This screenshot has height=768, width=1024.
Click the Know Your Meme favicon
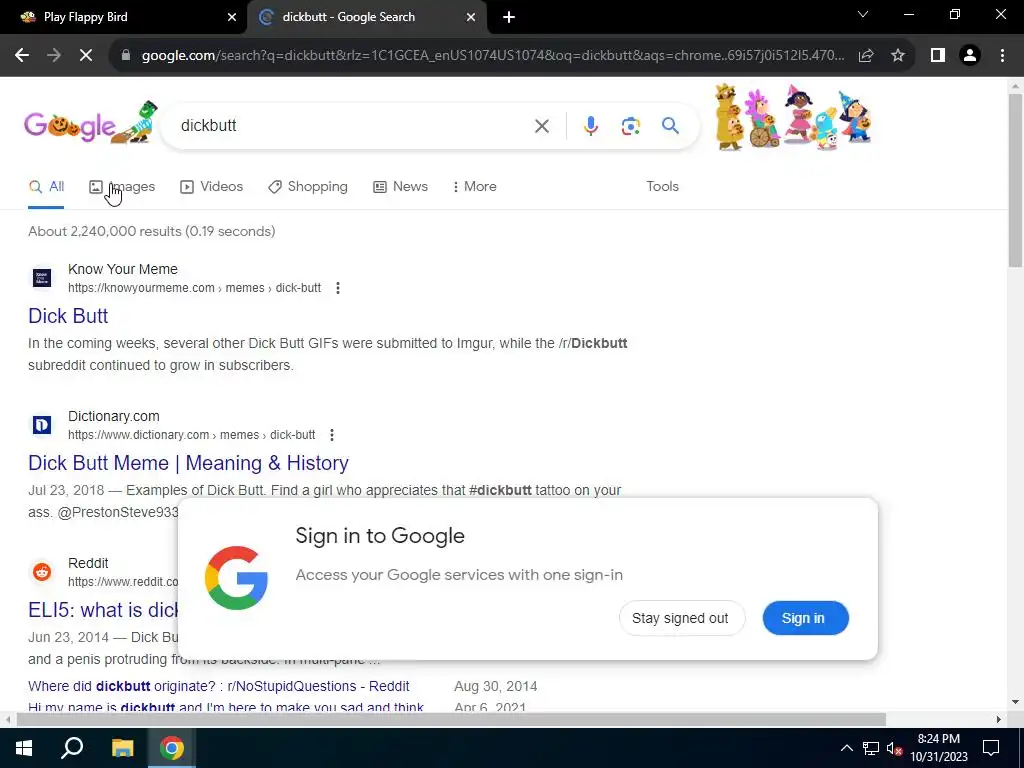point(42,278)
